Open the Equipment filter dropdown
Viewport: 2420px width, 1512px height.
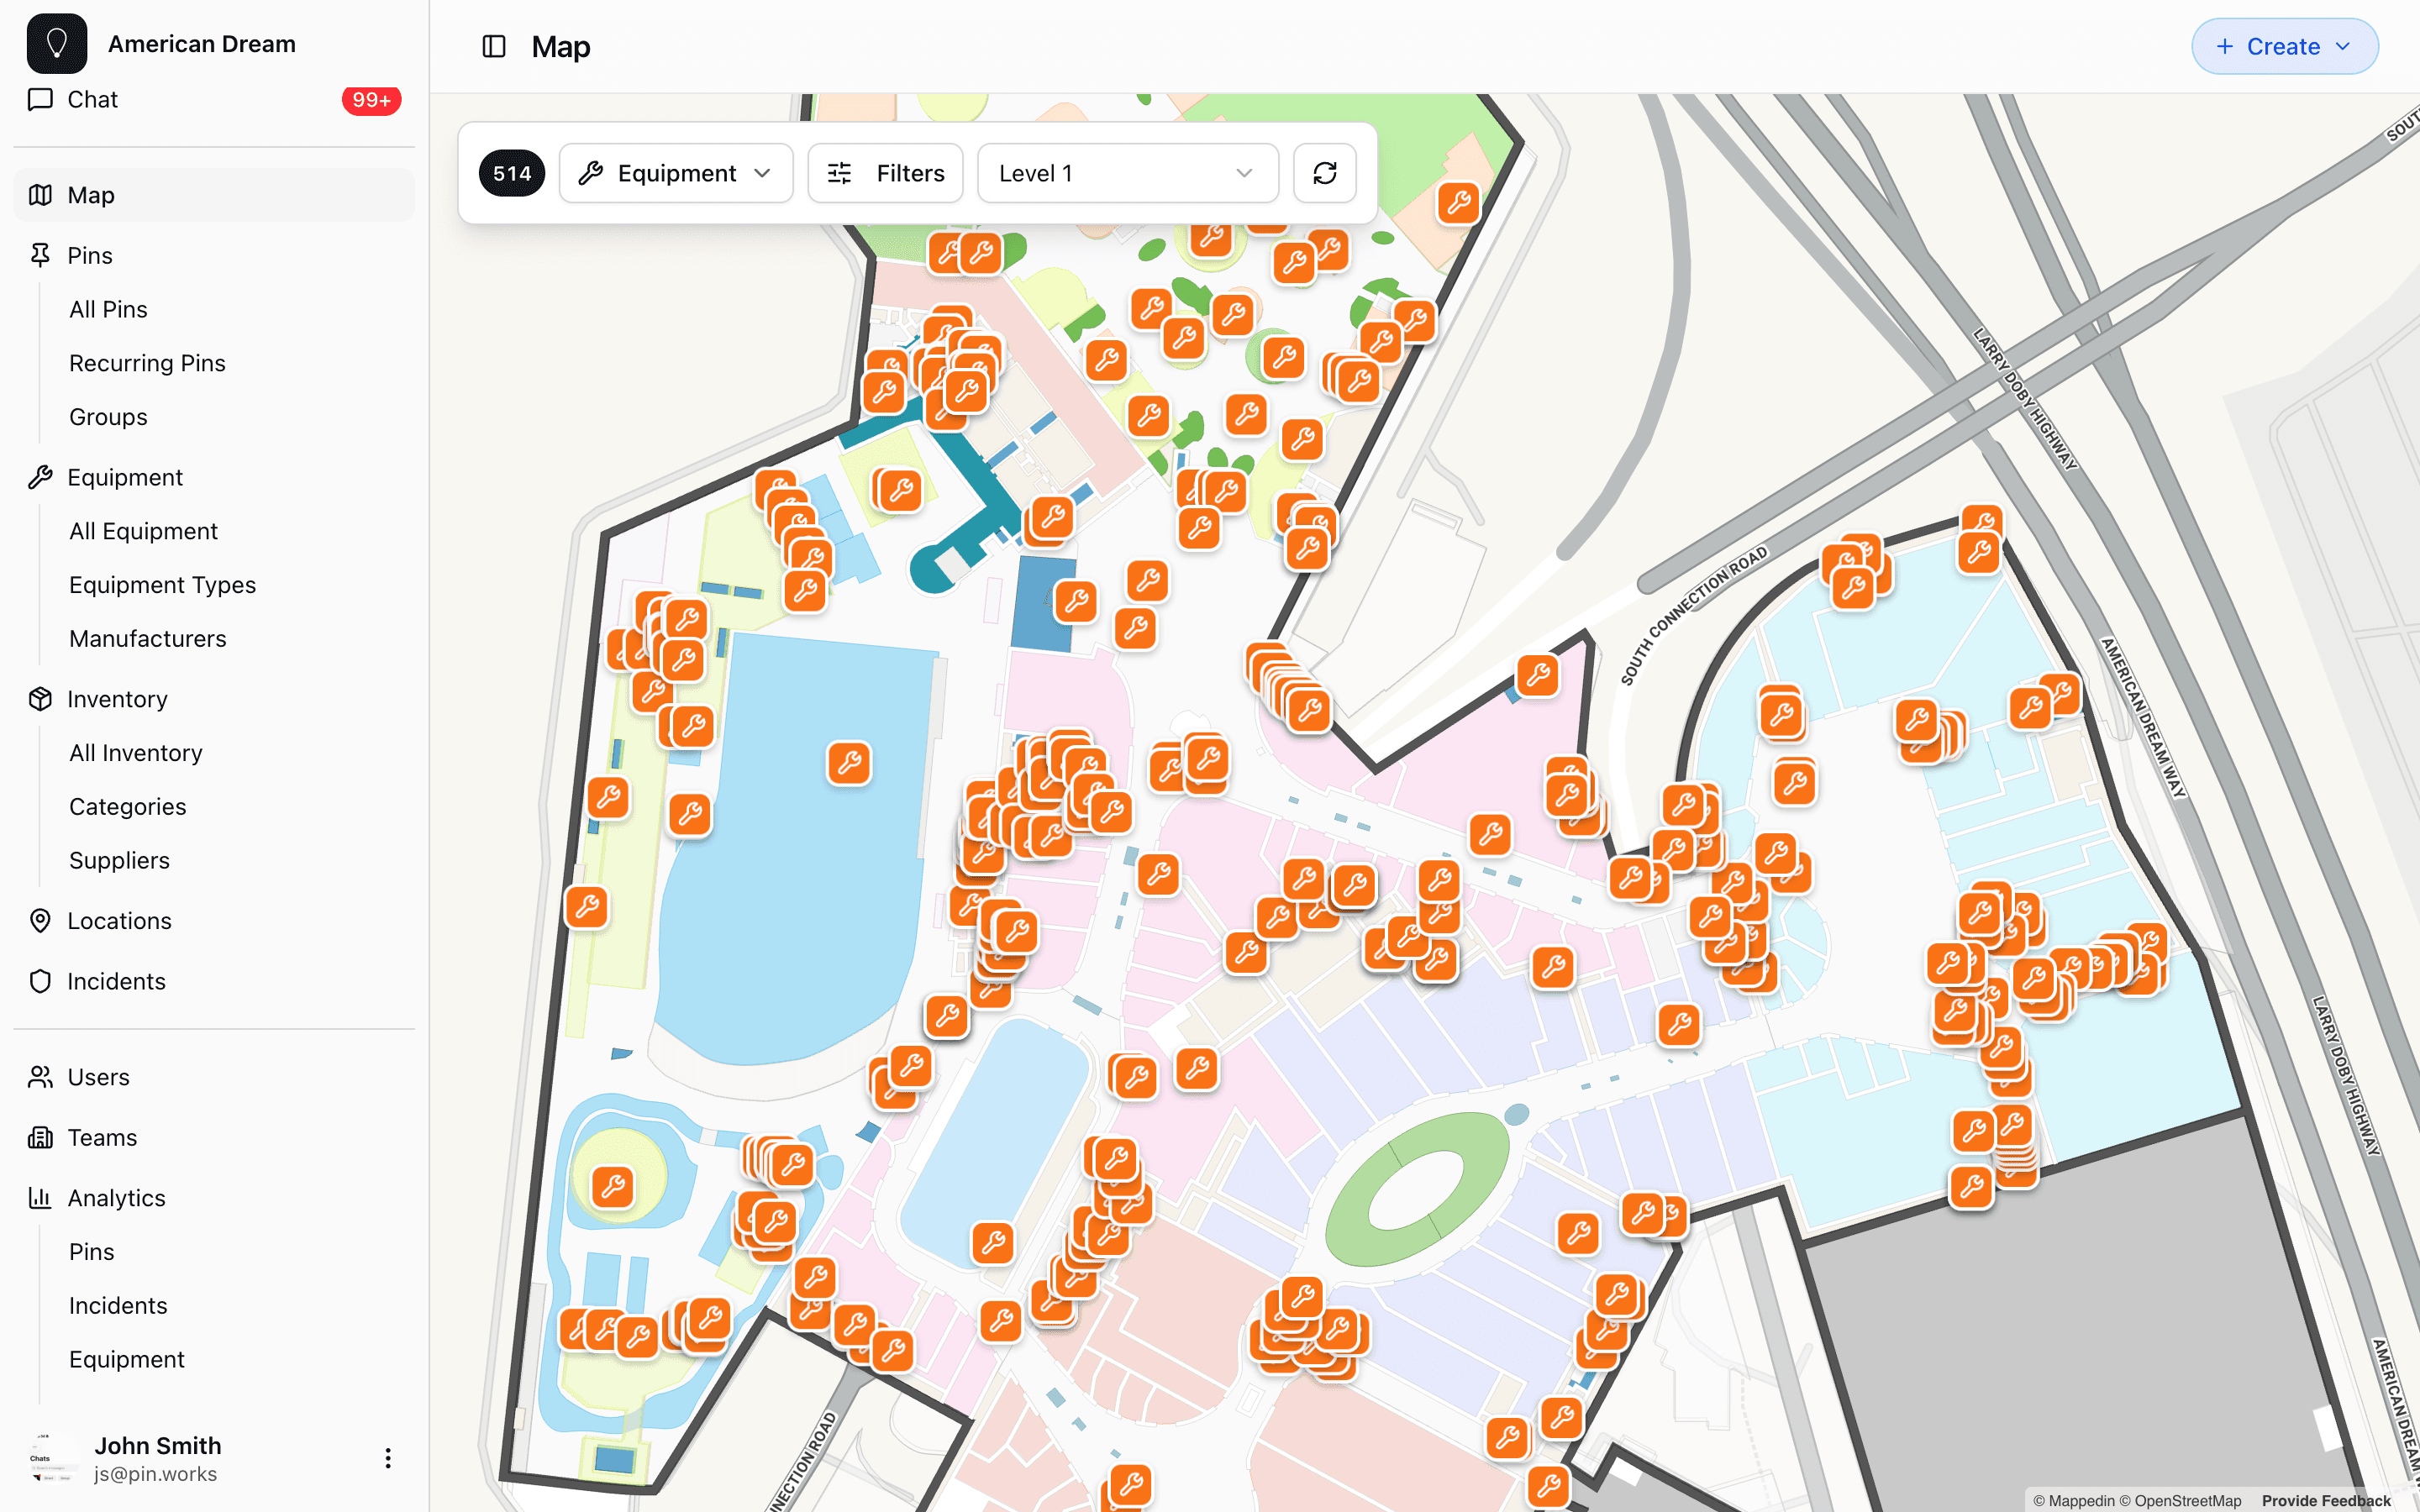point(676,172)
